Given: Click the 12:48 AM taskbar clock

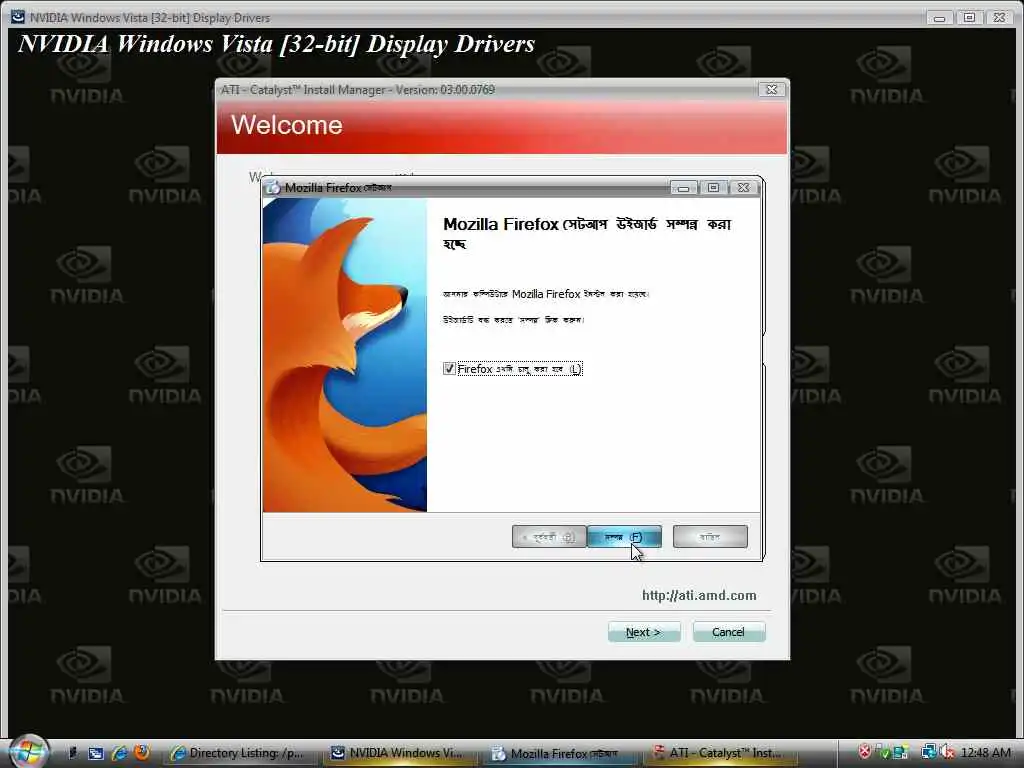Looking at the screenshot, I should 985,753.
